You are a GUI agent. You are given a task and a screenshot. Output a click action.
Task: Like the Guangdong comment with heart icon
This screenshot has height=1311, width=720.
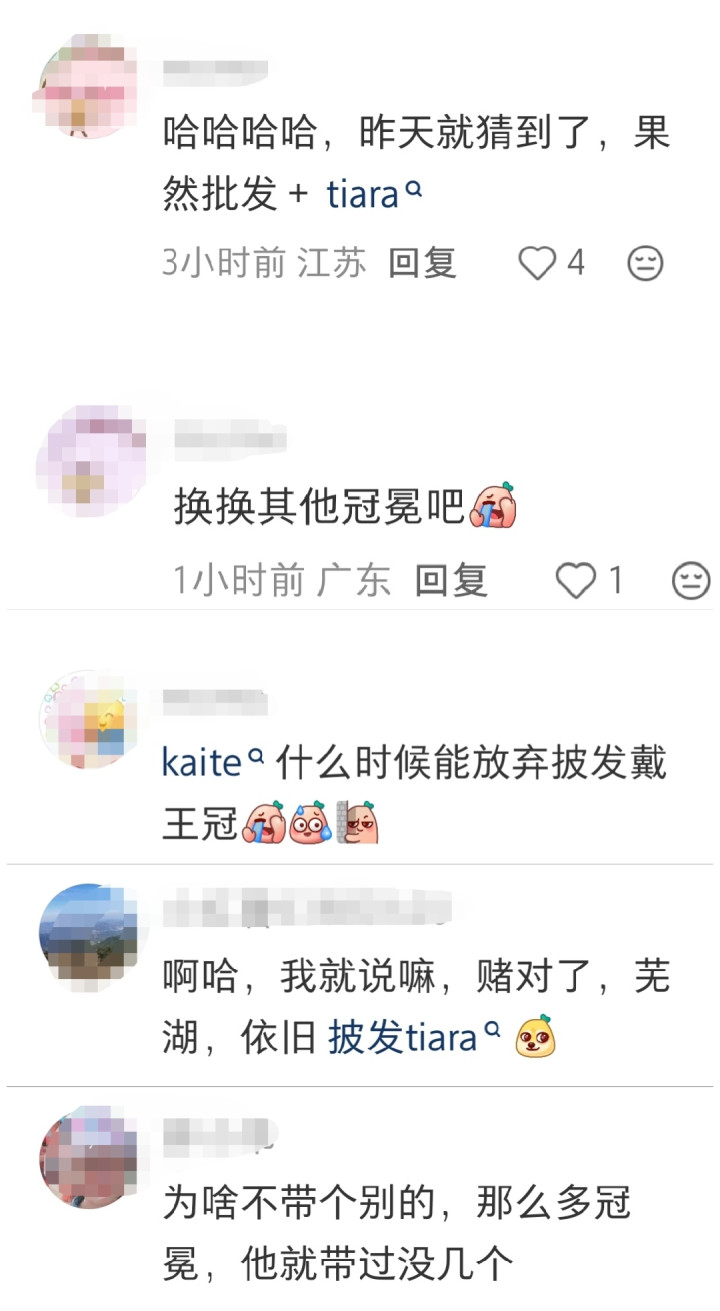click(x=575, y=581)
